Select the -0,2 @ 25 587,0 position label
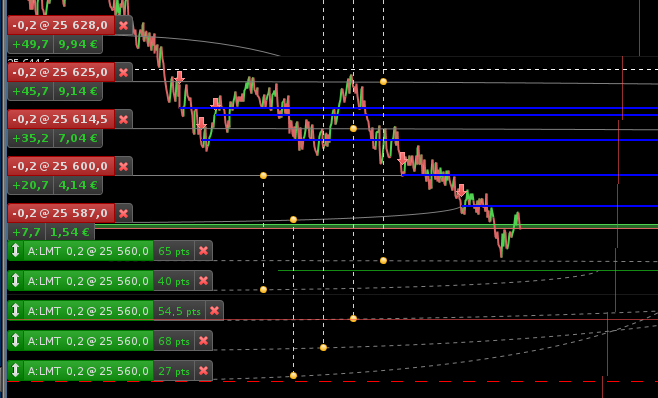Viewport: 658px width, 398px height. click(61, 214)
